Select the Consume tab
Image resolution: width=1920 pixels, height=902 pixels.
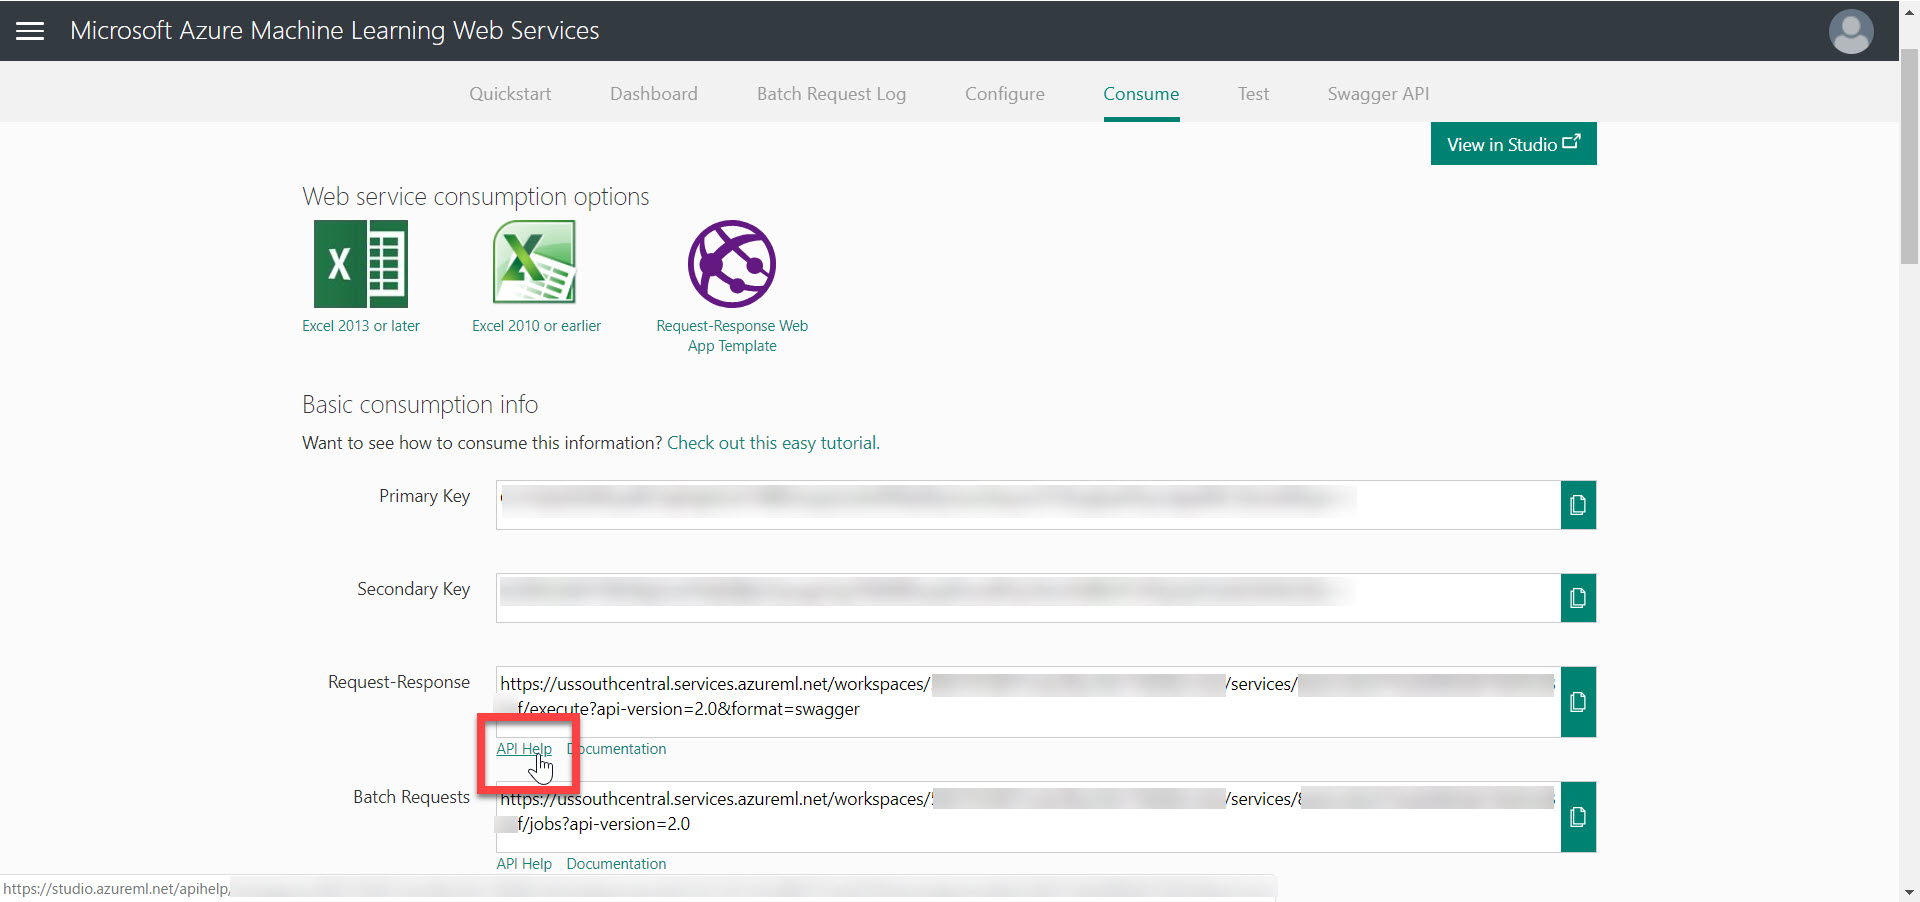1141,94
